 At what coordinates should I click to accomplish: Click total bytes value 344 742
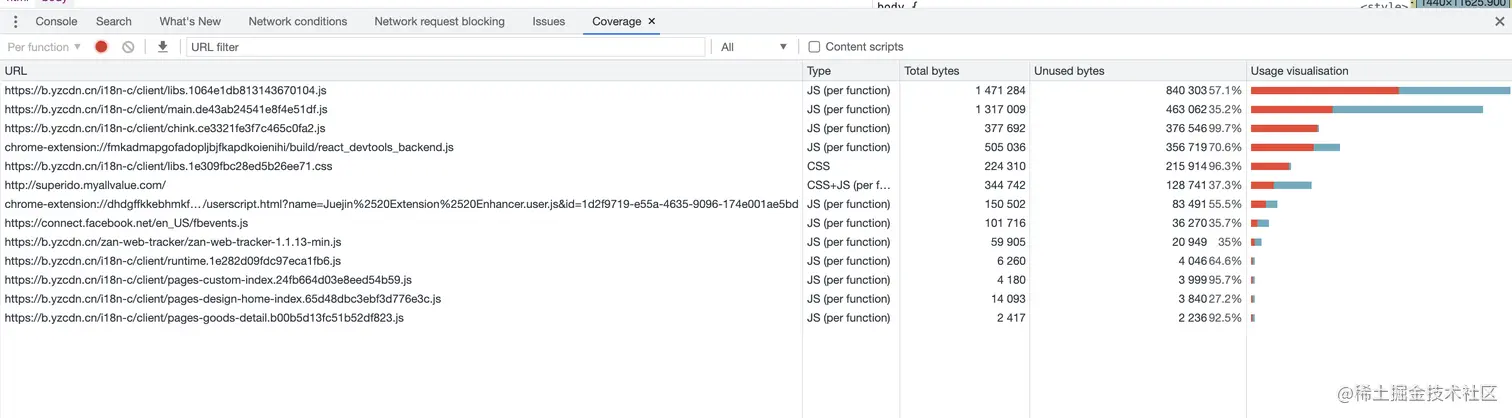tap(1006, 185)
